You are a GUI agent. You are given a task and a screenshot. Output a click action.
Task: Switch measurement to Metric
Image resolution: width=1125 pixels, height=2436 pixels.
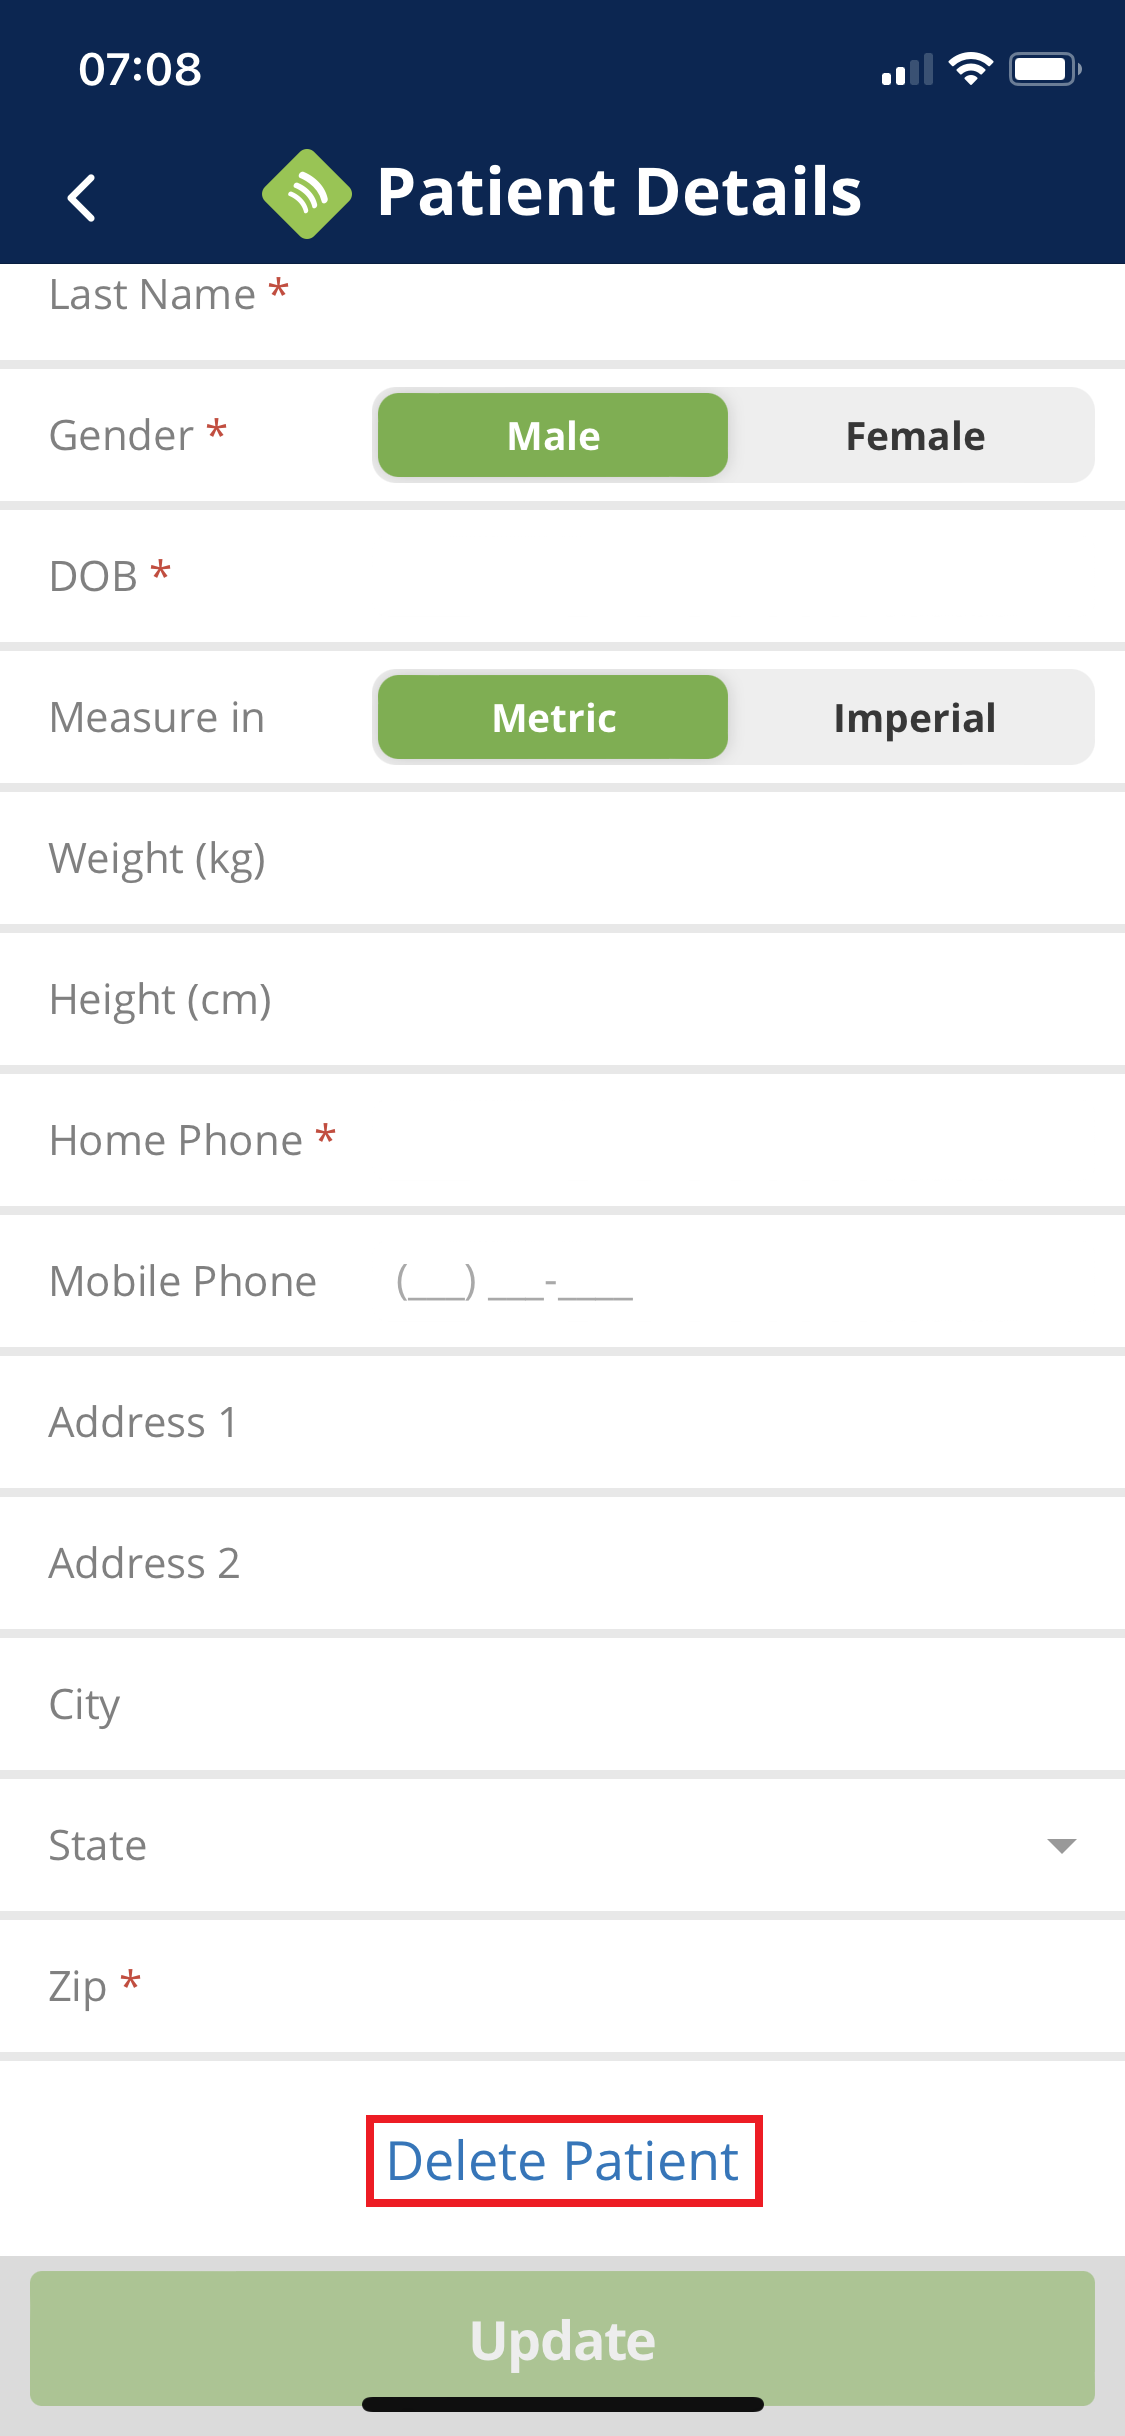[553, 718]
